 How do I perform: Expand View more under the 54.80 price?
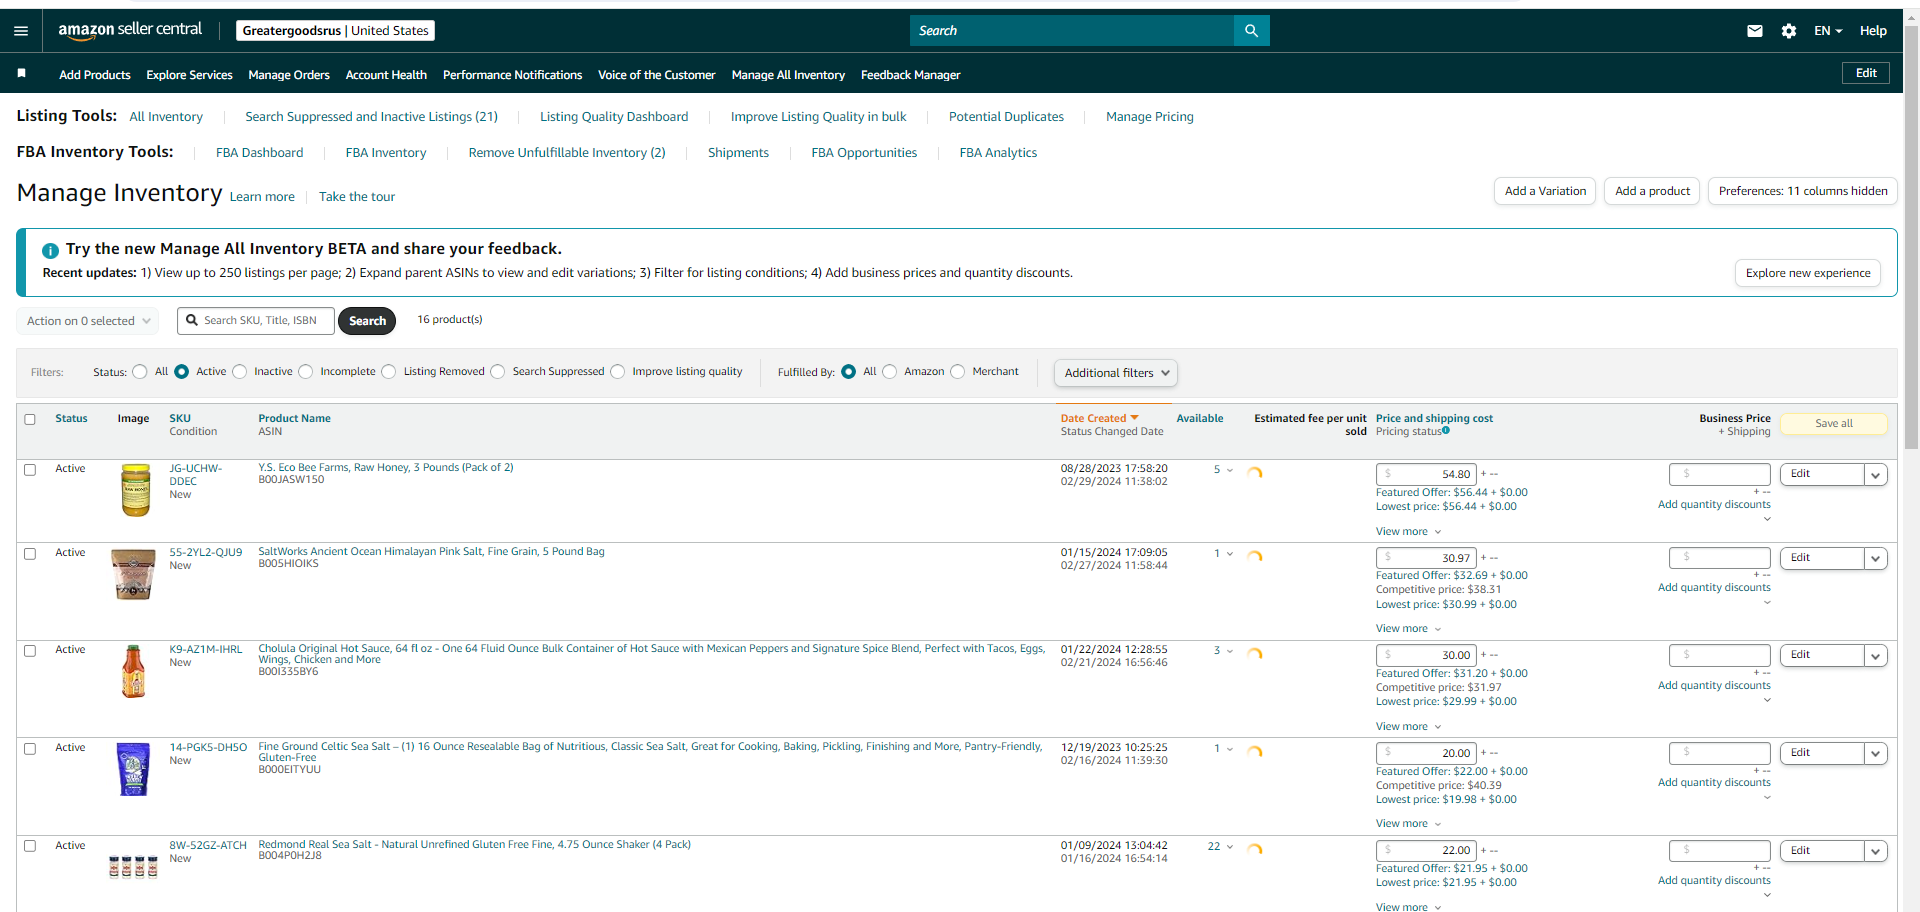pyautogui.click(x=1408, y=532)
